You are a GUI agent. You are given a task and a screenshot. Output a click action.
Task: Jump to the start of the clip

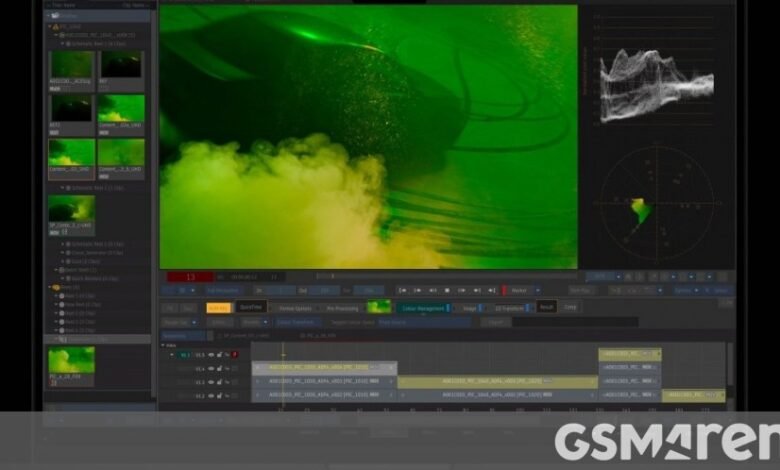pyautogui.click(x=400, y=290)
